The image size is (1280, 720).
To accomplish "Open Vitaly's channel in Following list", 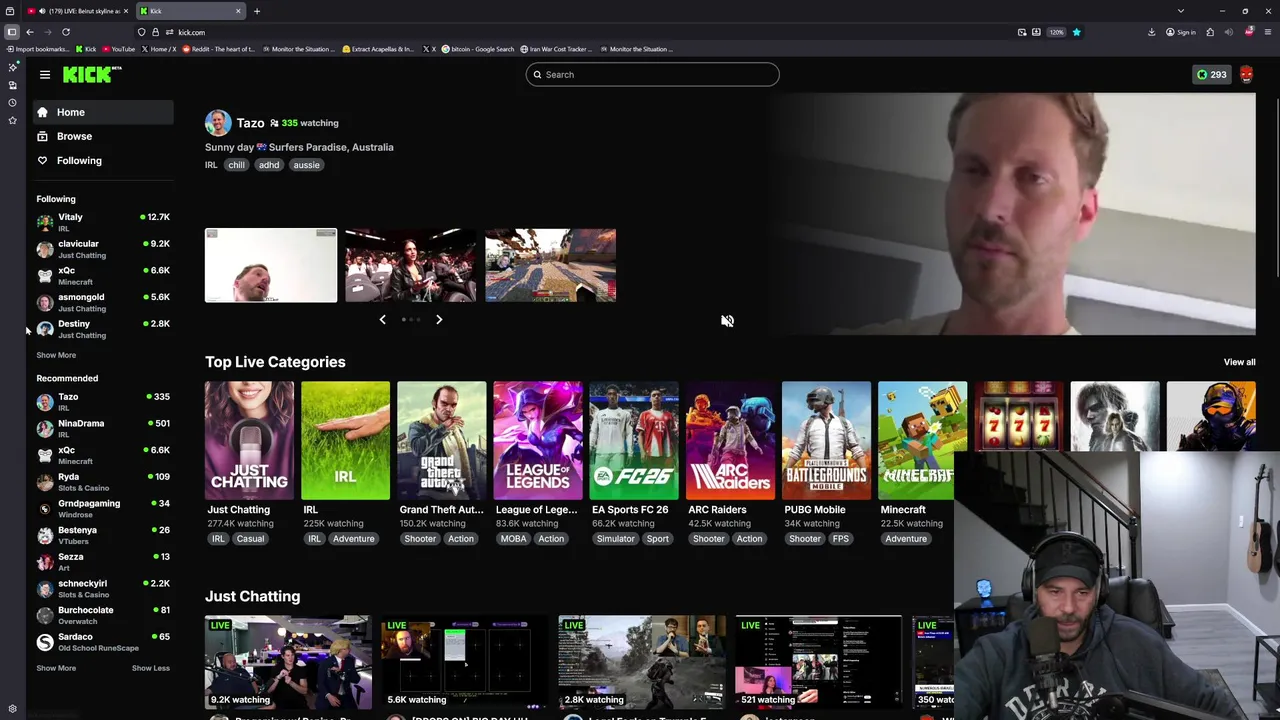I will click(x=103, y=222).
